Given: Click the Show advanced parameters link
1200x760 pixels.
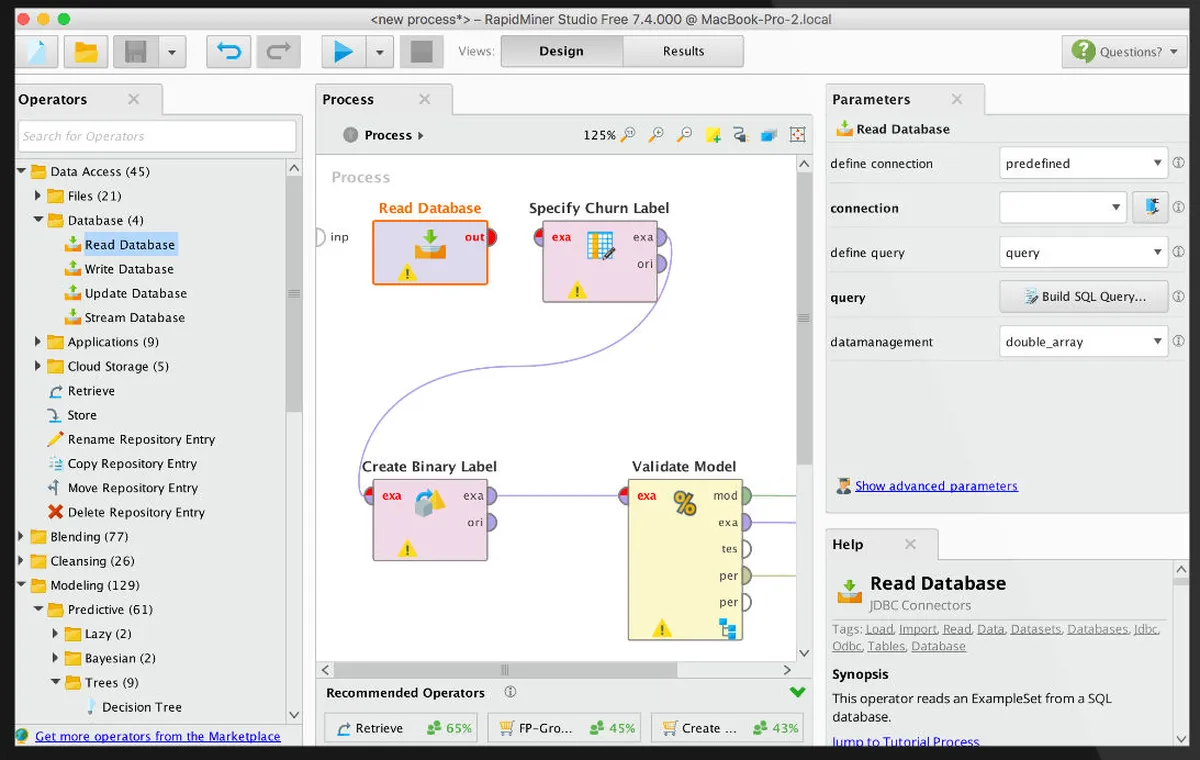Looking at the screenshot, I should pyautogui.click(x=936, y=486).
